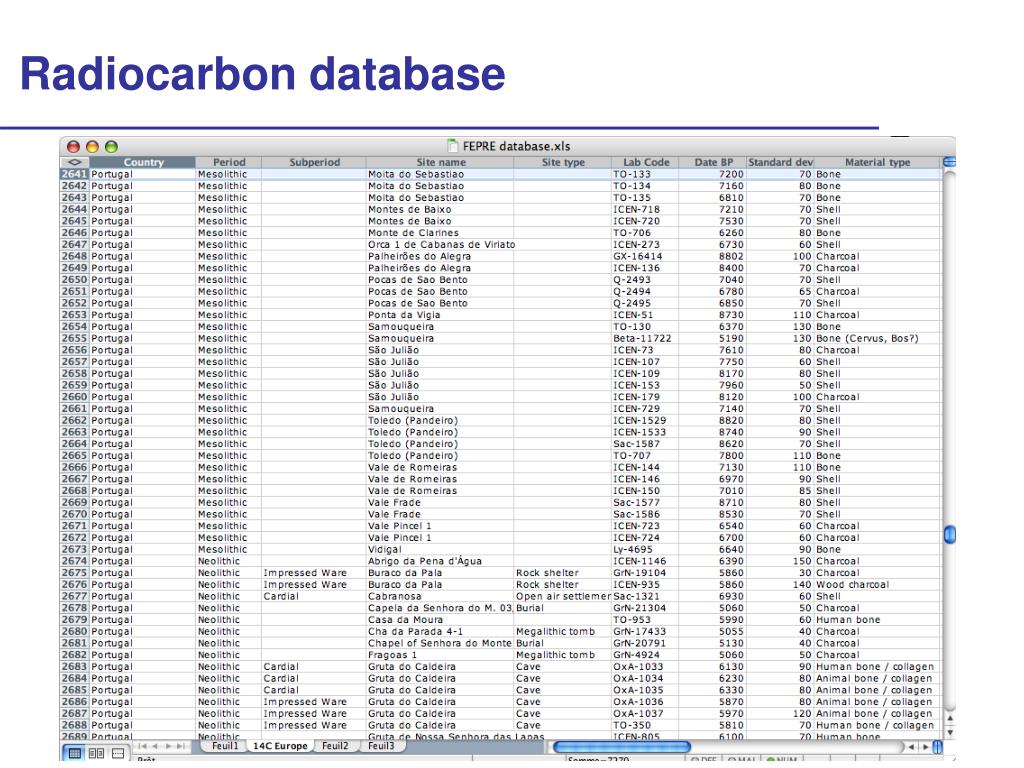The image size is (1024, 768).
Task: Click the 'GrN-19104' lab code cell
Action: point(645,573)
